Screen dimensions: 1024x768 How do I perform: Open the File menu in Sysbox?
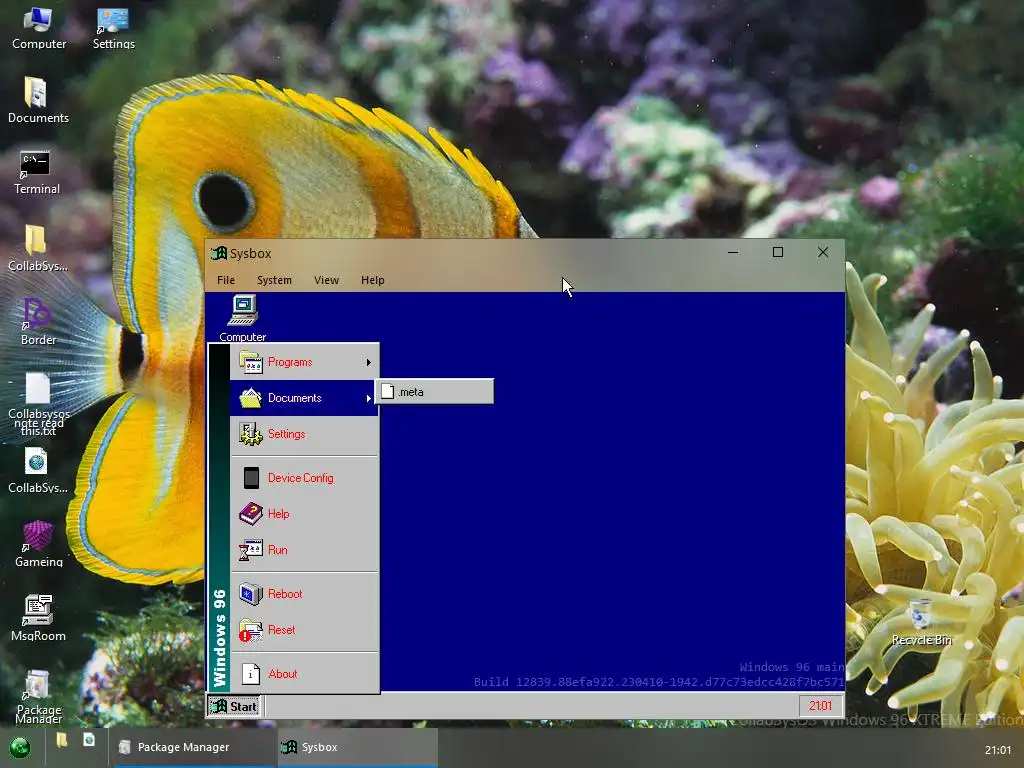[x=226, y=280]
